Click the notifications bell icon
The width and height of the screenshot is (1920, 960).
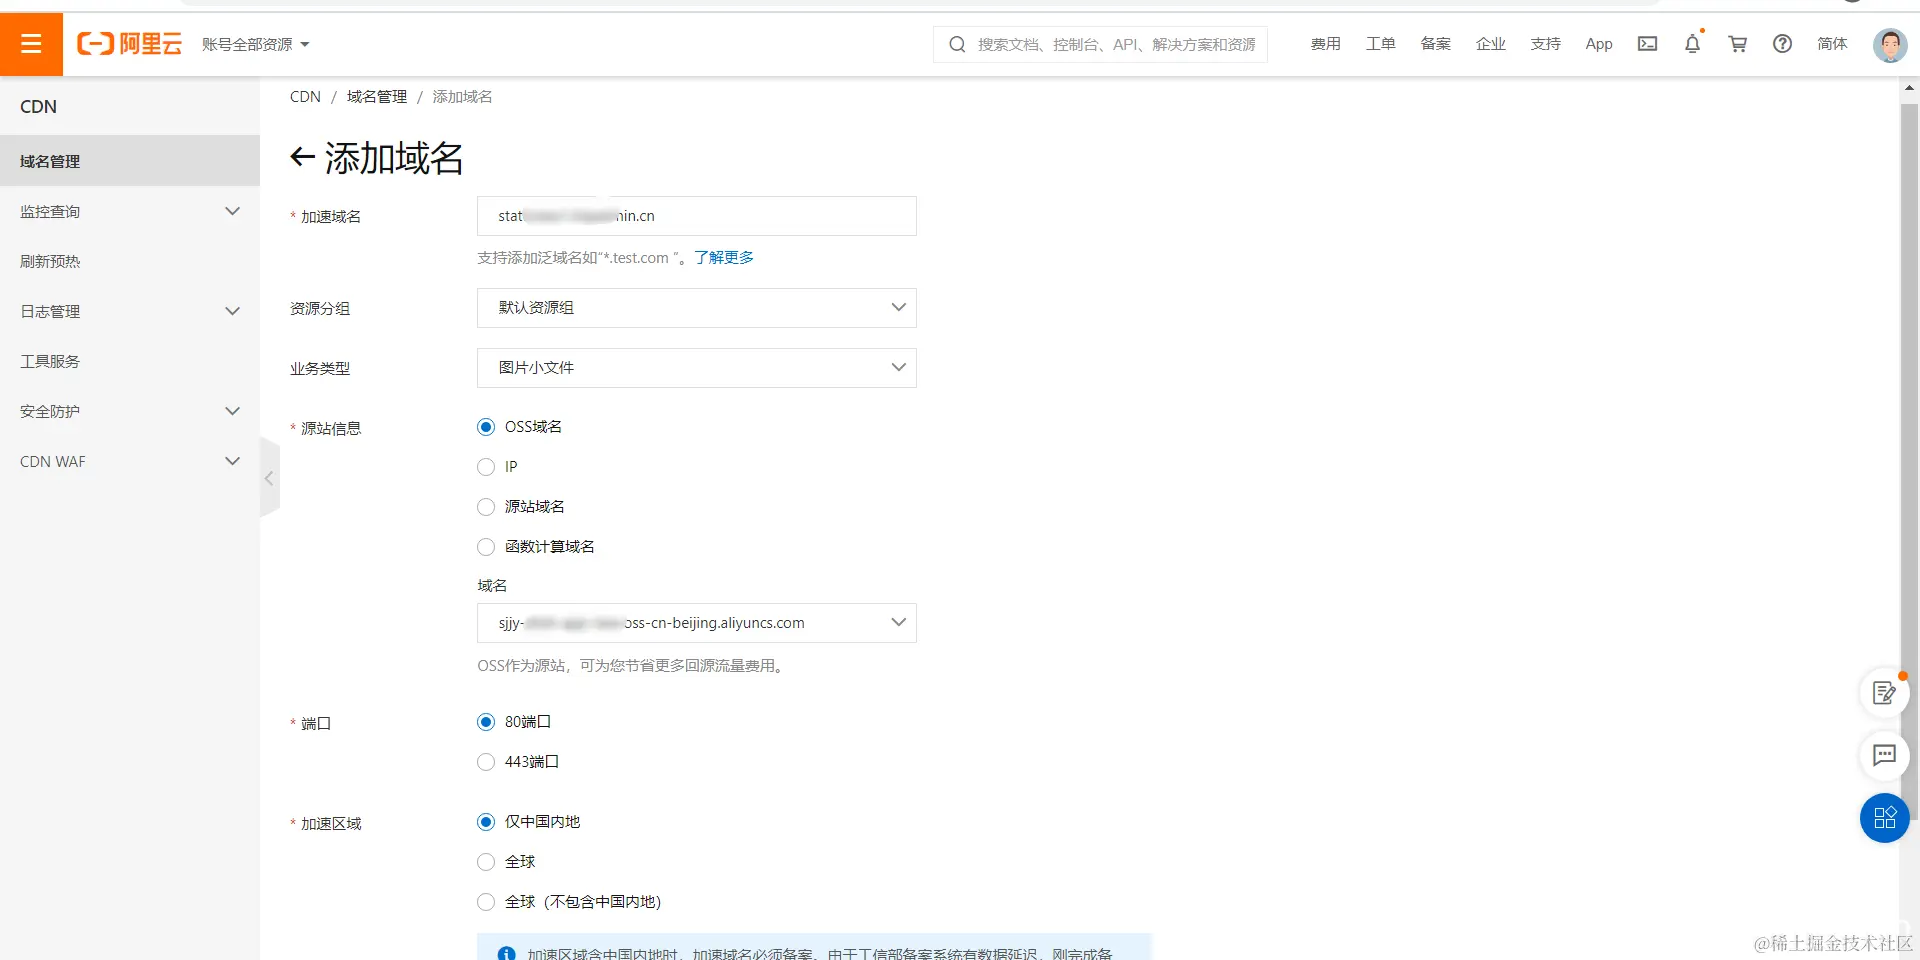(x=1692, y=44)
